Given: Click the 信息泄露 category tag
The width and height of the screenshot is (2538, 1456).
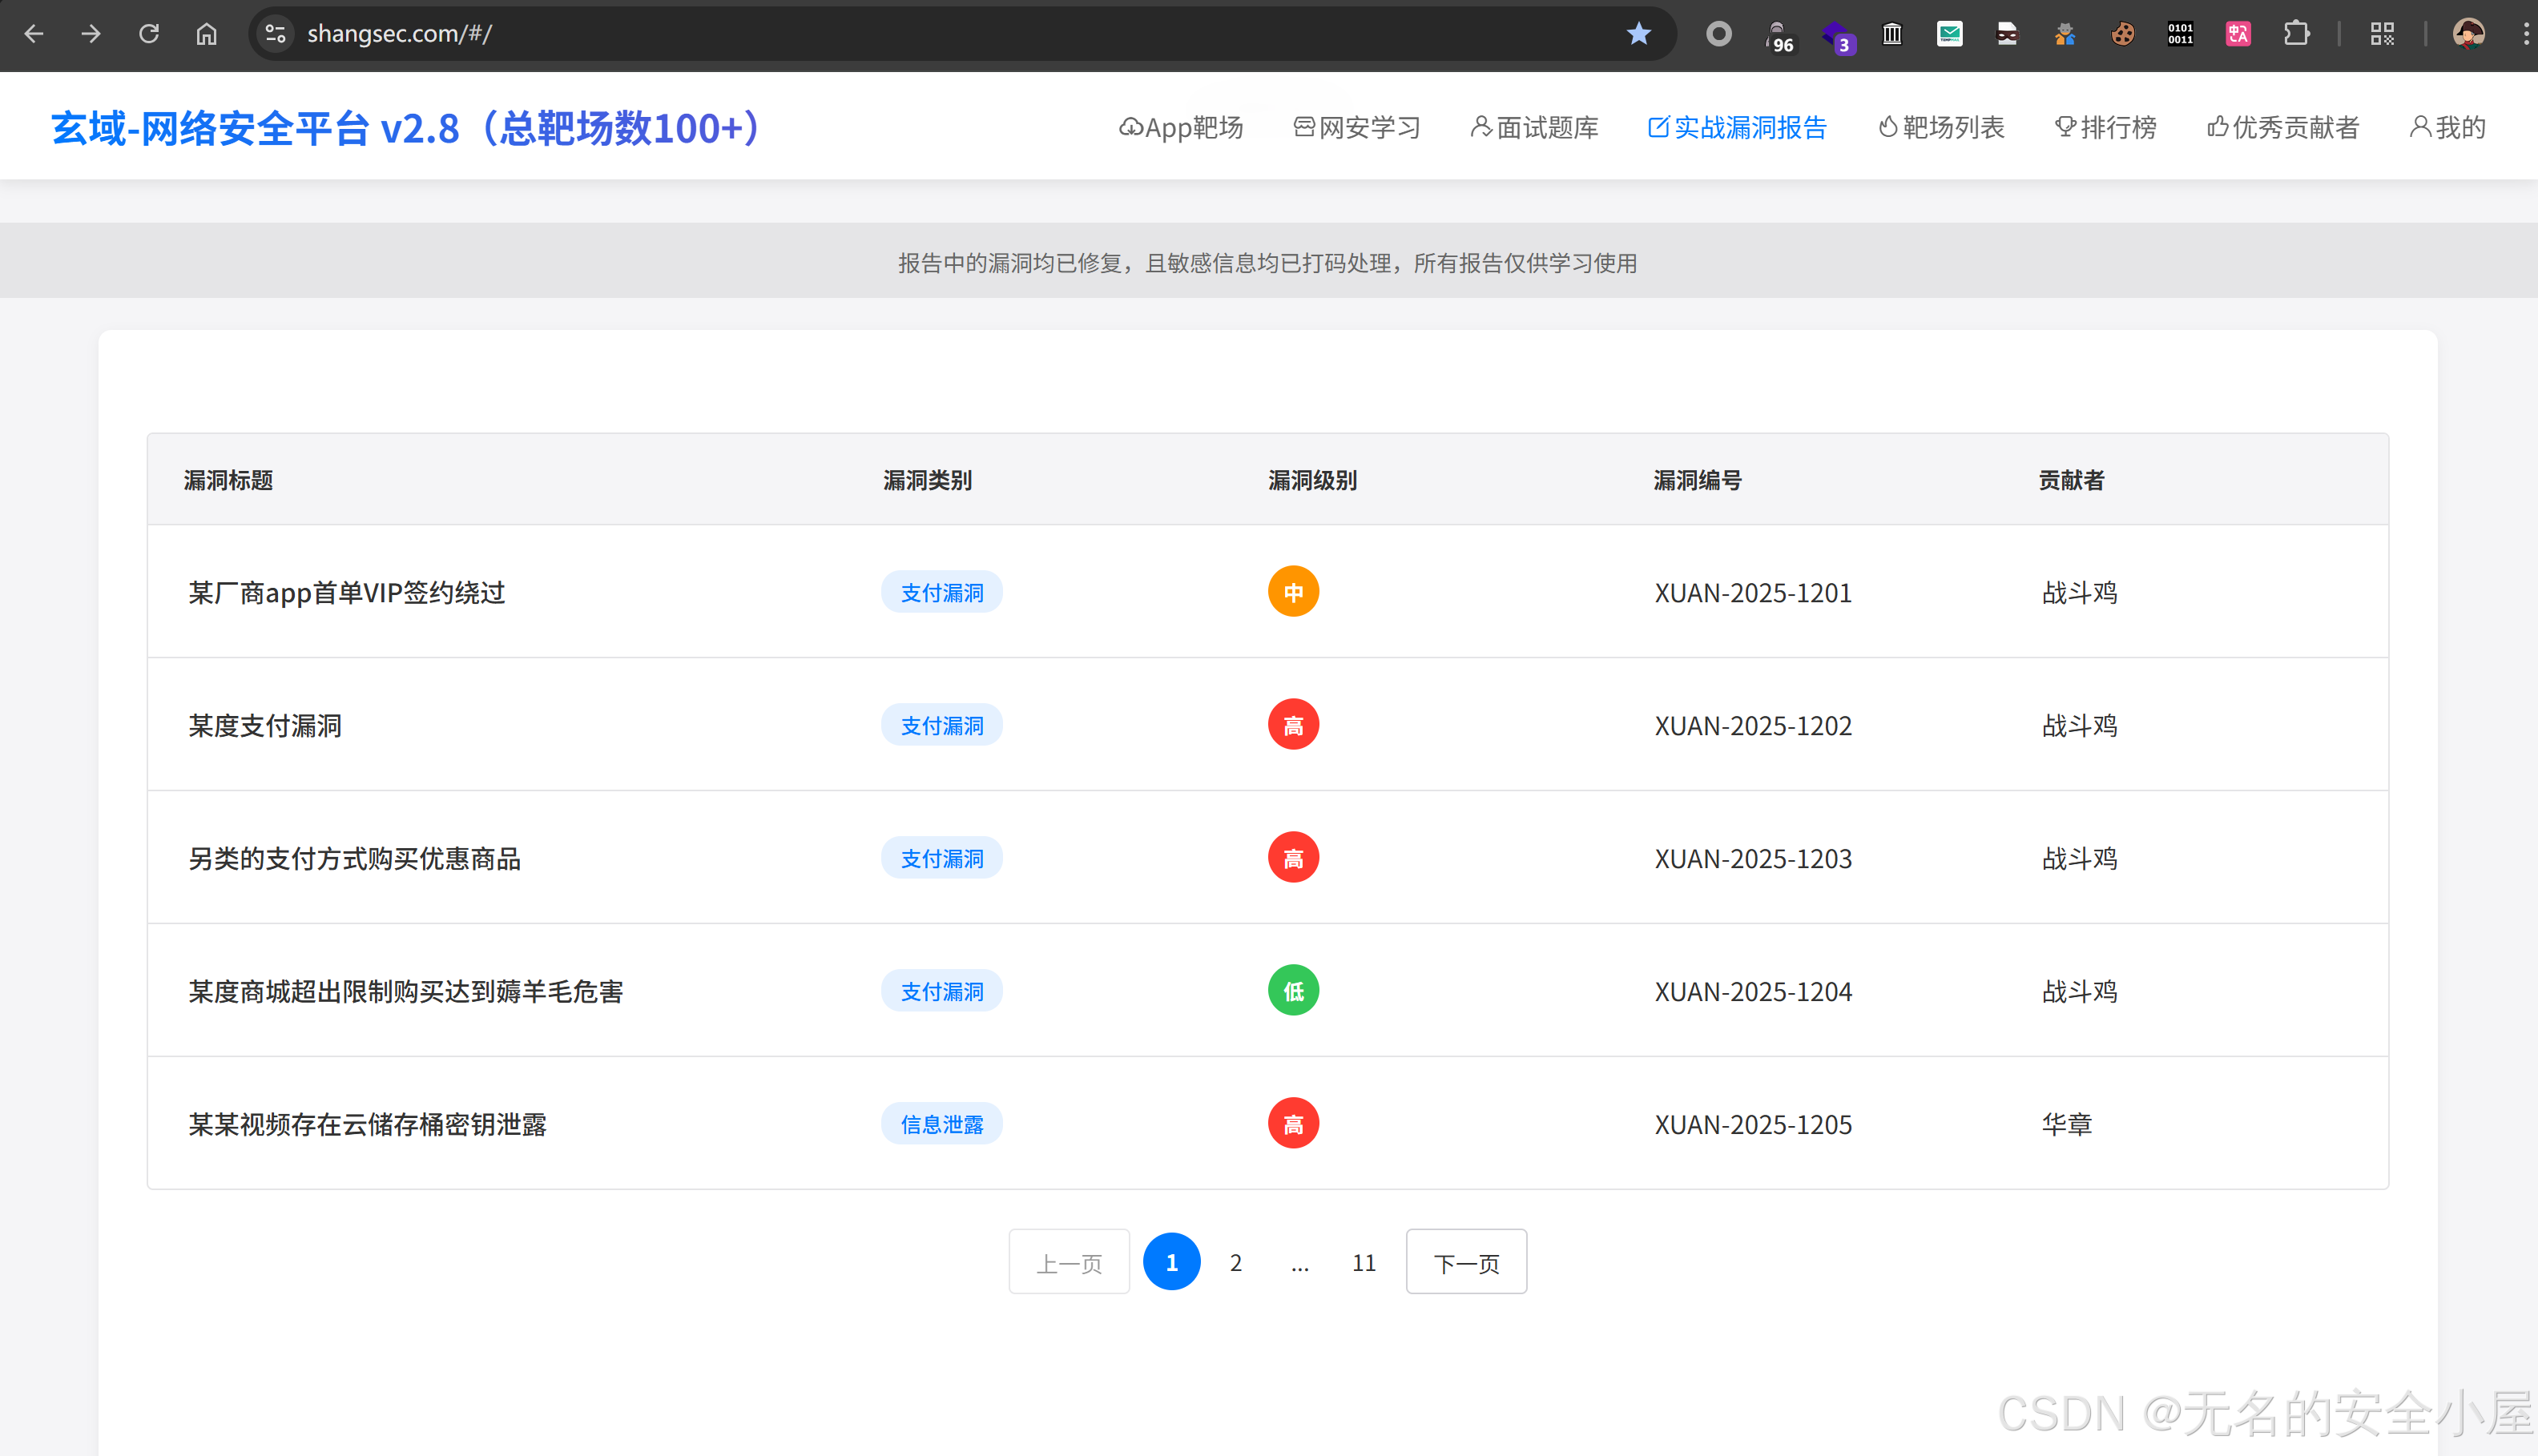Looking at the screenshot, I should pos(941,1124).
